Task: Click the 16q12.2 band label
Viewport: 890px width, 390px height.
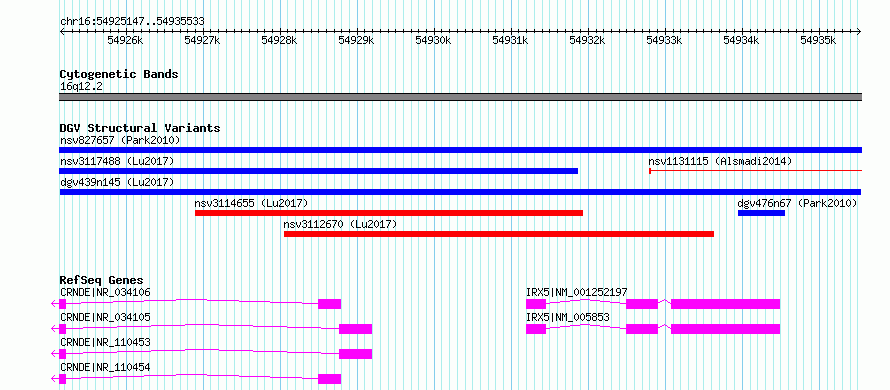Action: (81, 86)
